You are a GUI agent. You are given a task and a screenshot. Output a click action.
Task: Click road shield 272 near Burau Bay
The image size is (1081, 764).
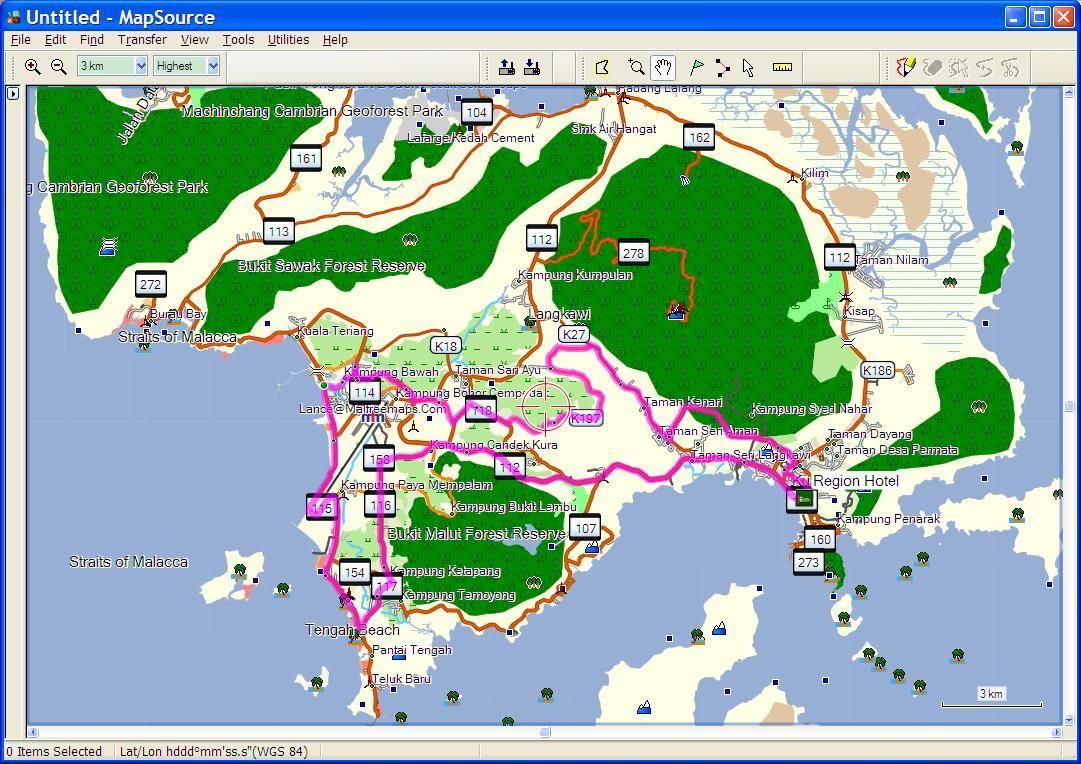tap(150, 284)
